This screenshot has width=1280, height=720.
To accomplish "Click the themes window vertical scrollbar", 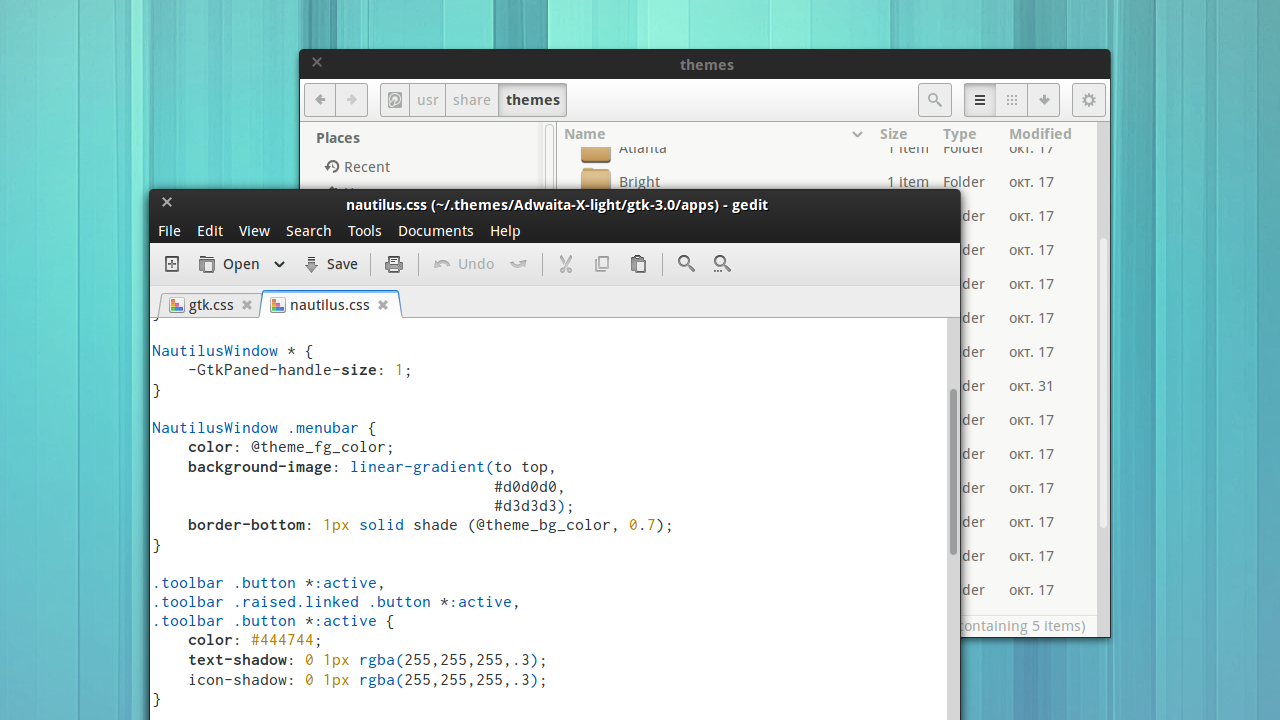I will (x=1103, y=383).
